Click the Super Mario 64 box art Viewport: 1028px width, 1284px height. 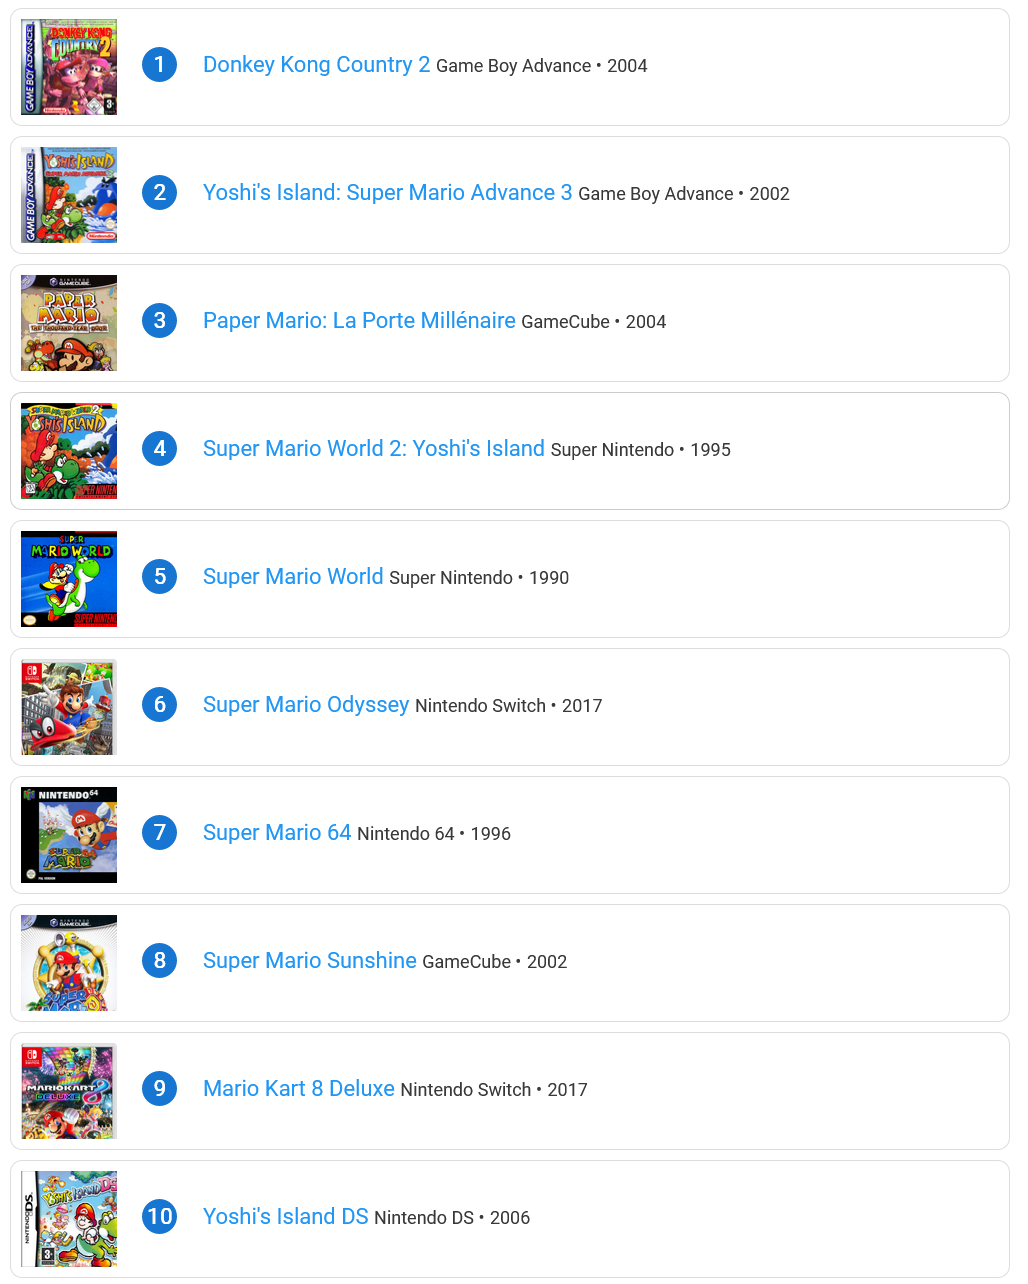[69, 835]
